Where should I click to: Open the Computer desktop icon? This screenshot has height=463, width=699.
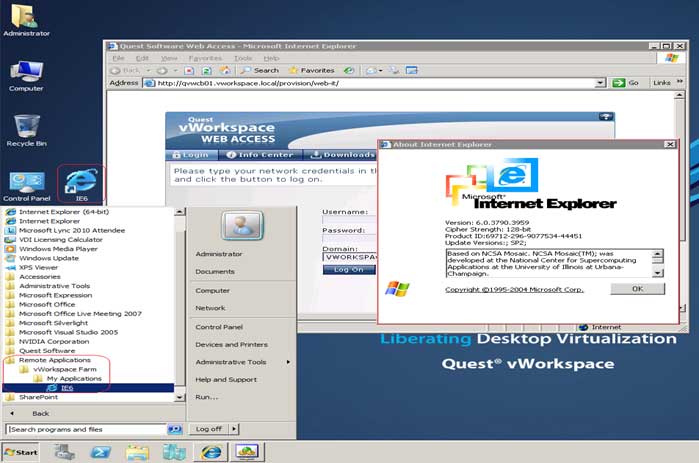(26, 75)
